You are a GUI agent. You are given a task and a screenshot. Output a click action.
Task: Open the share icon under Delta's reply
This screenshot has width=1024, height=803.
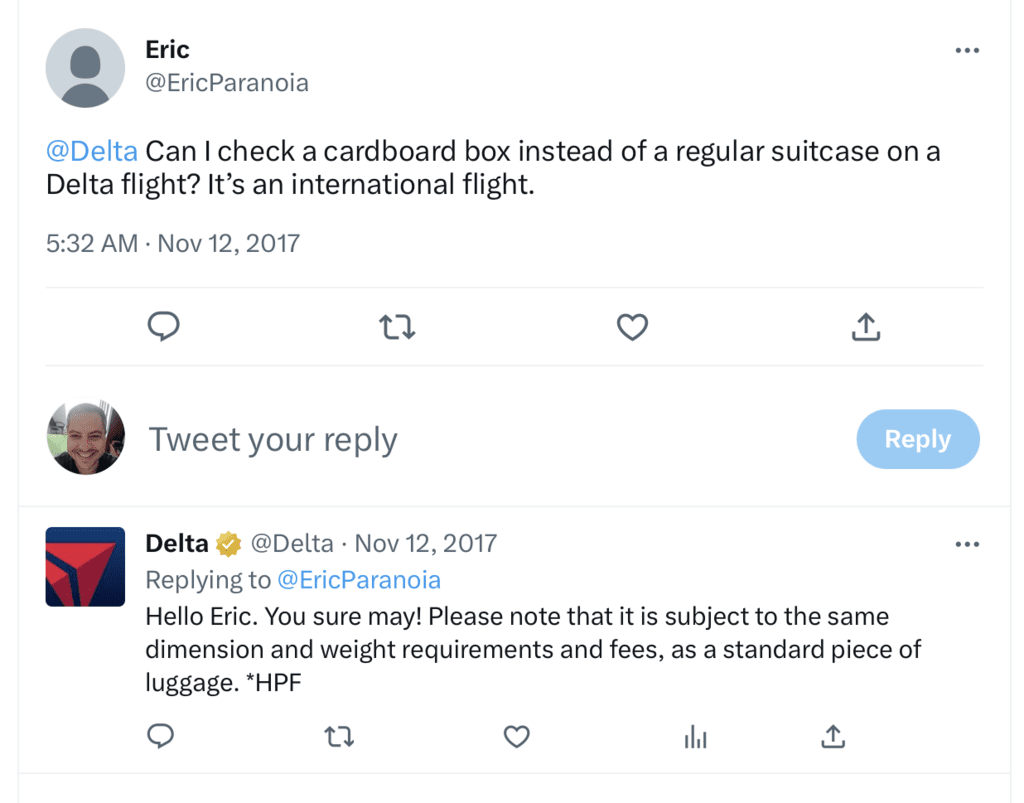point(832,737)
